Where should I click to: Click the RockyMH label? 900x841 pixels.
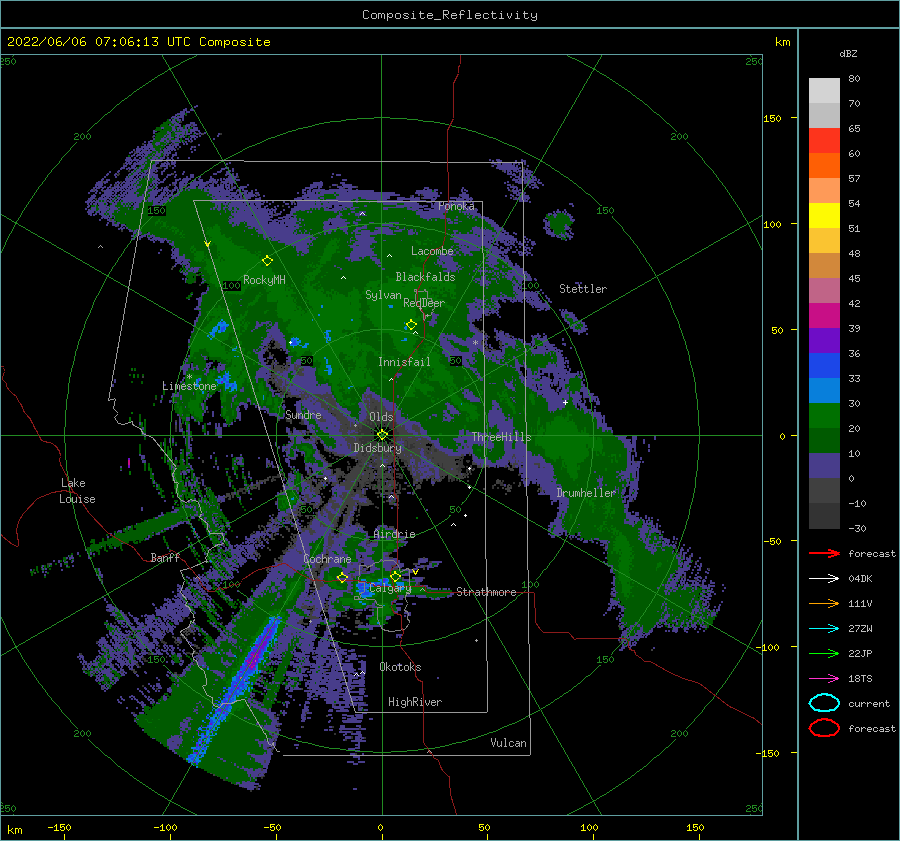pyautogui.click(x=264, y=280)
